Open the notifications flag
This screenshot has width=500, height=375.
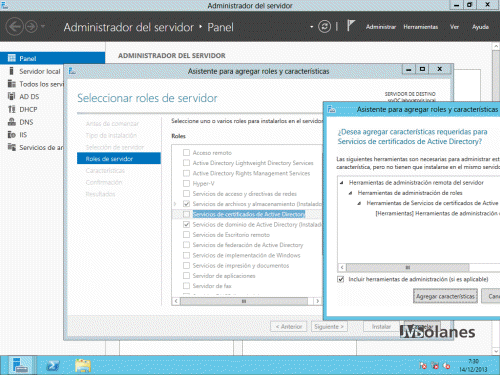pos(350,26)
